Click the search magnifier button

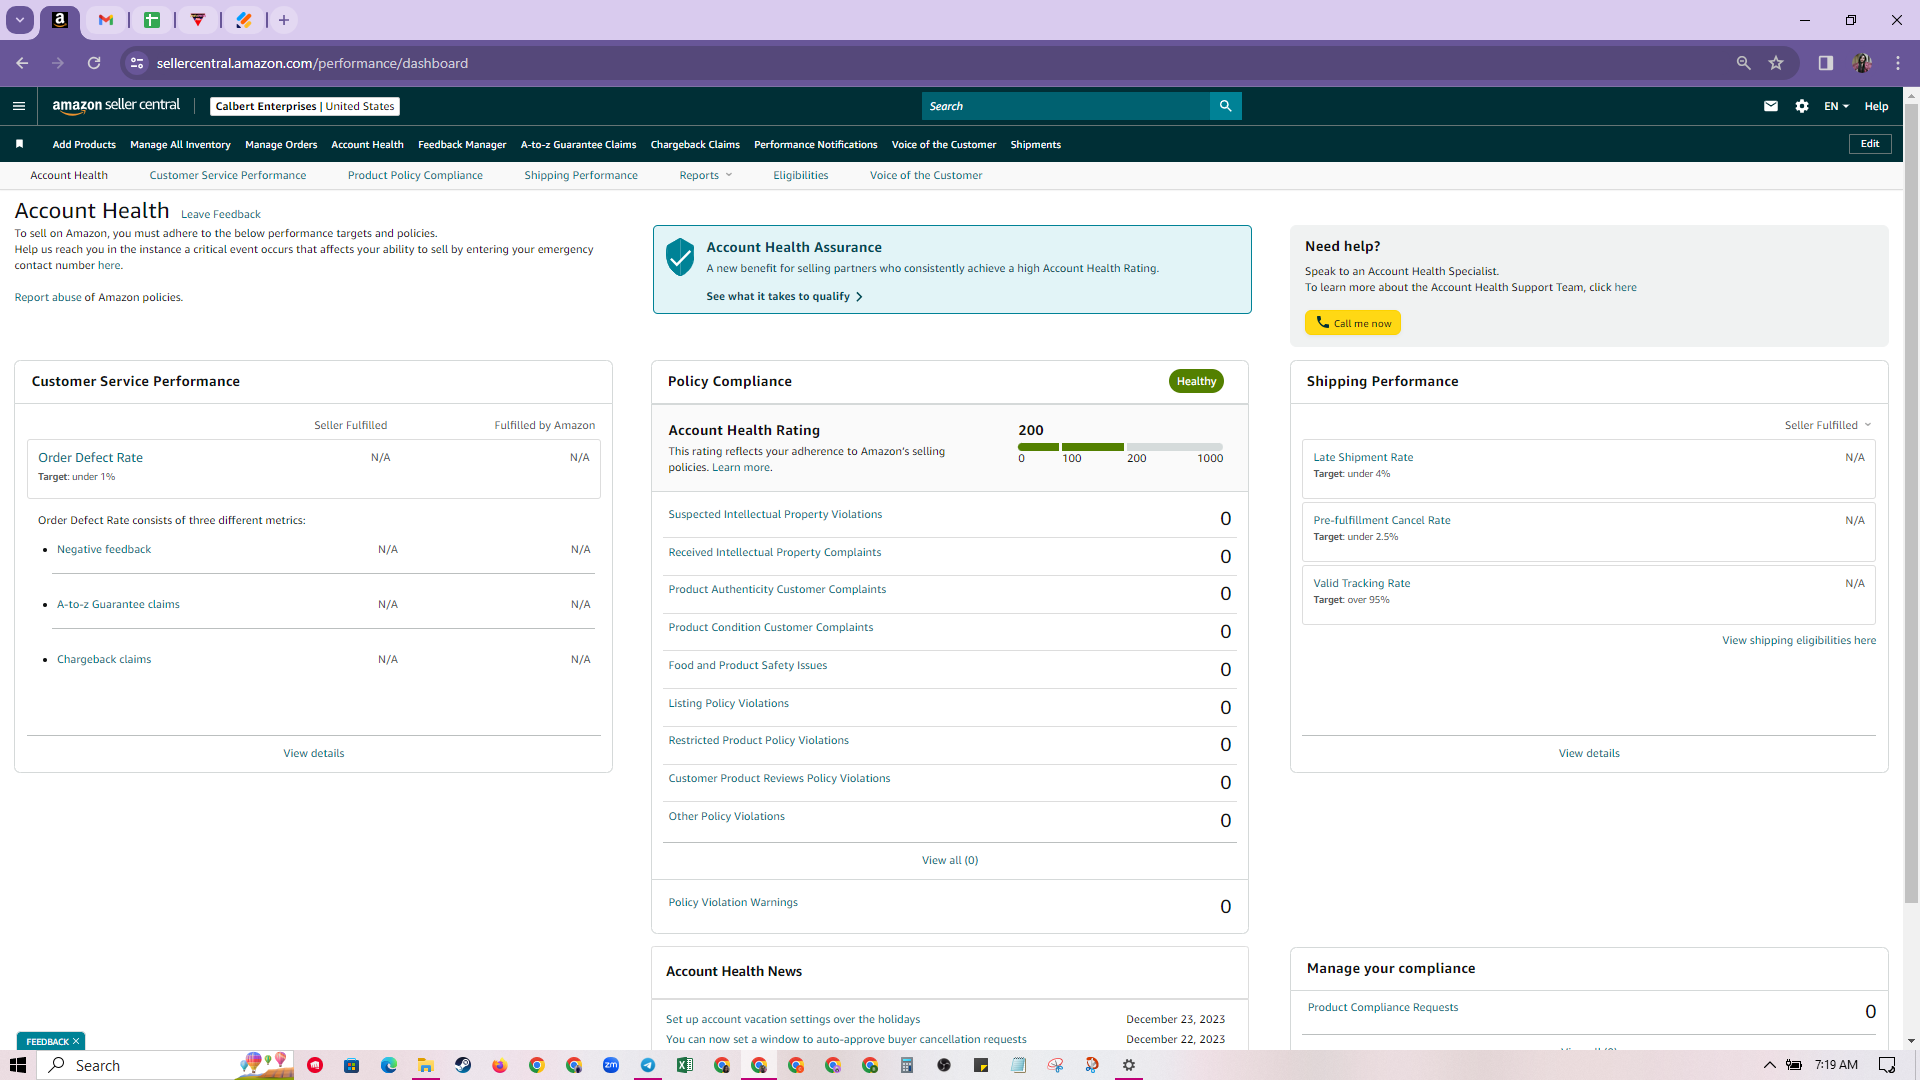coord(1225,106)
